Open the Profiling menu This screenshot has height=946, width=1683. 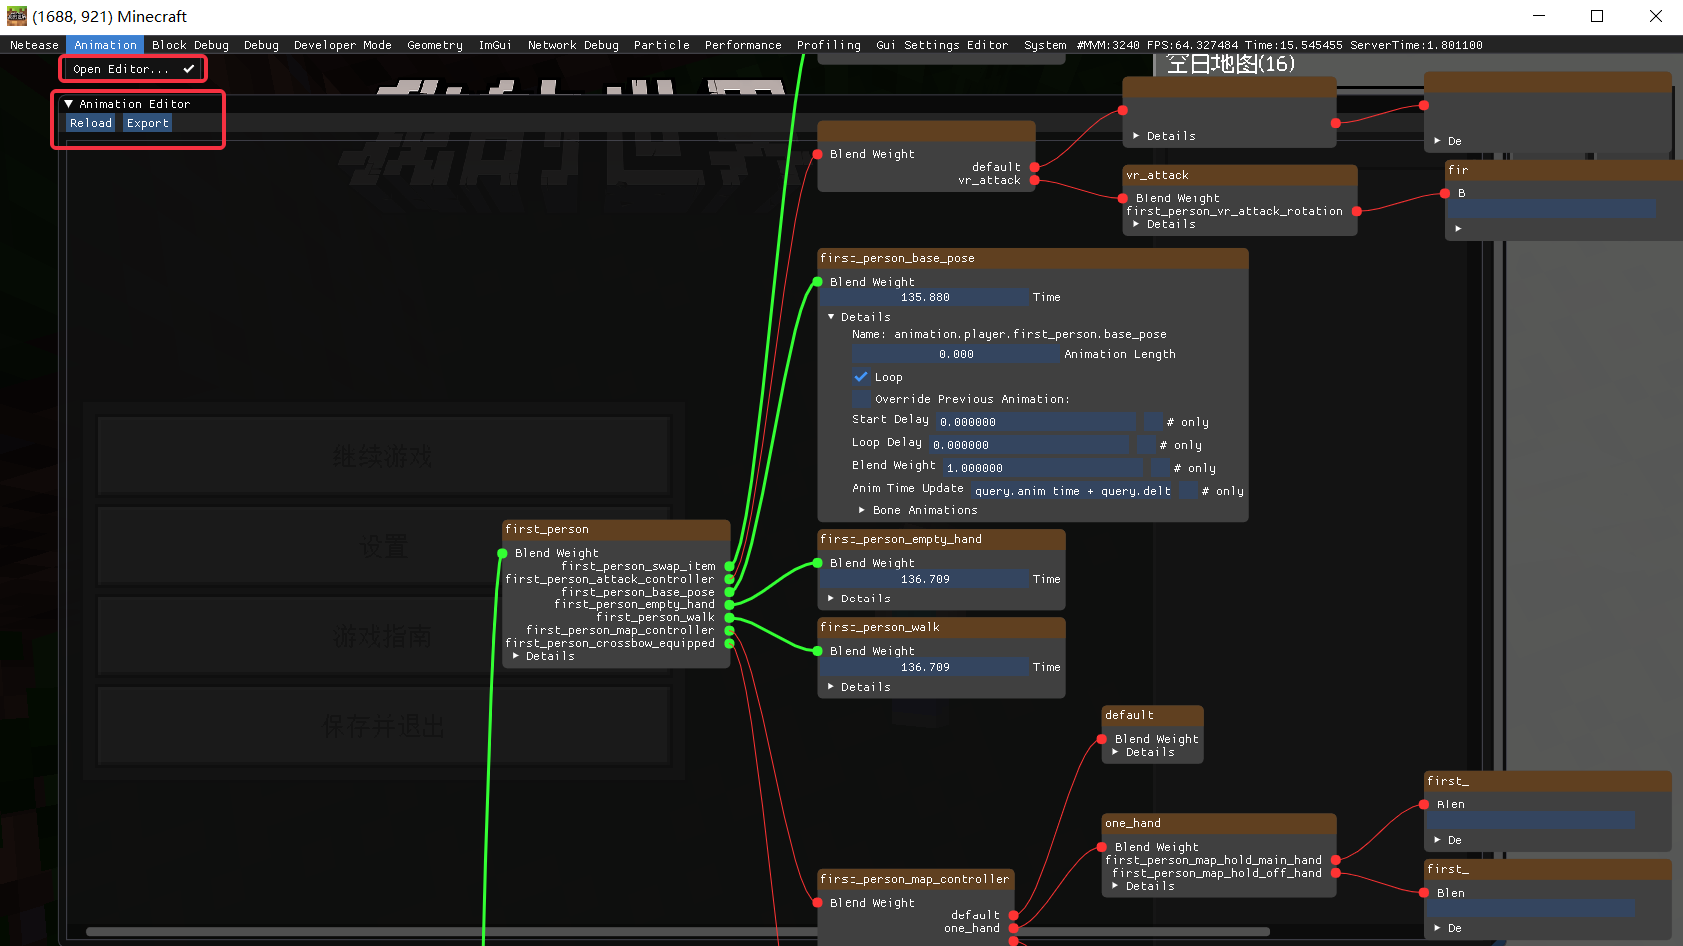coord(828,45)
